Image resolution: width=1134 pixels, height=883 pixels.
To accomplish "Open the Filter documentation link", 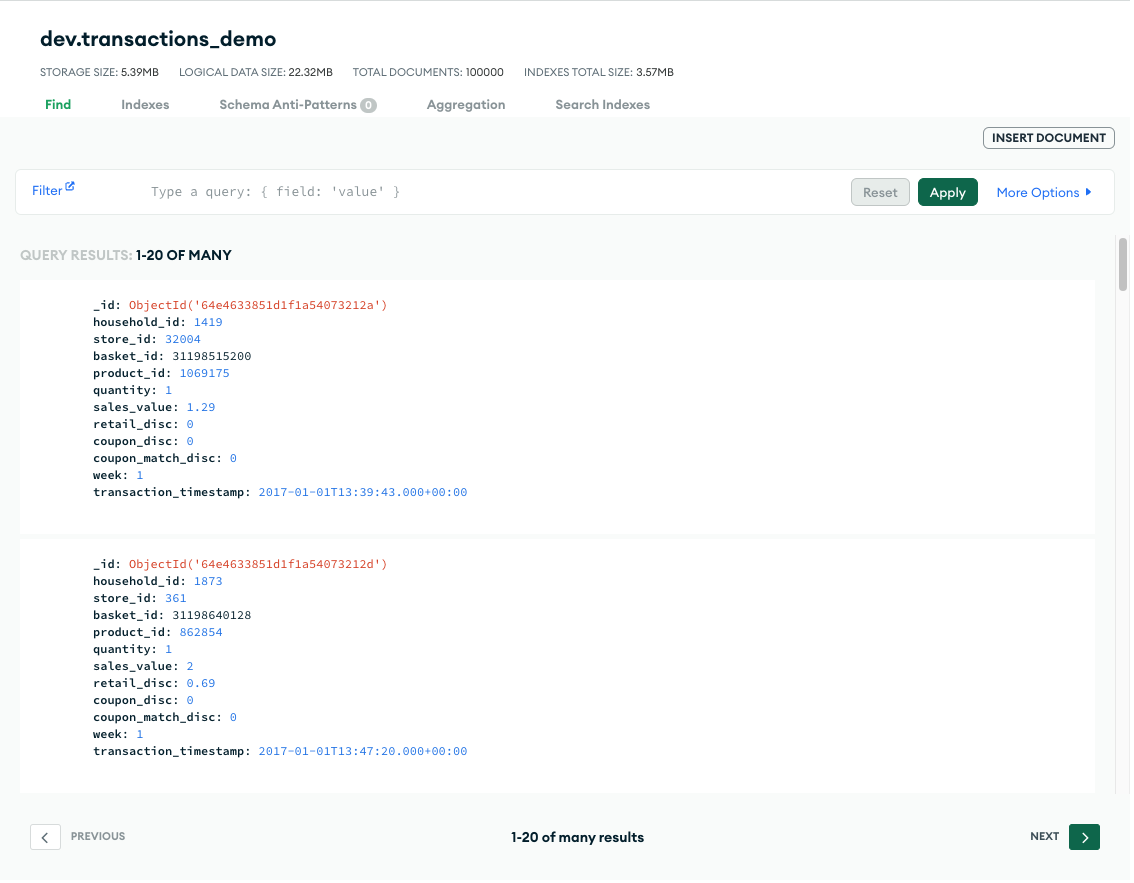I will click(x=47, y=190).
